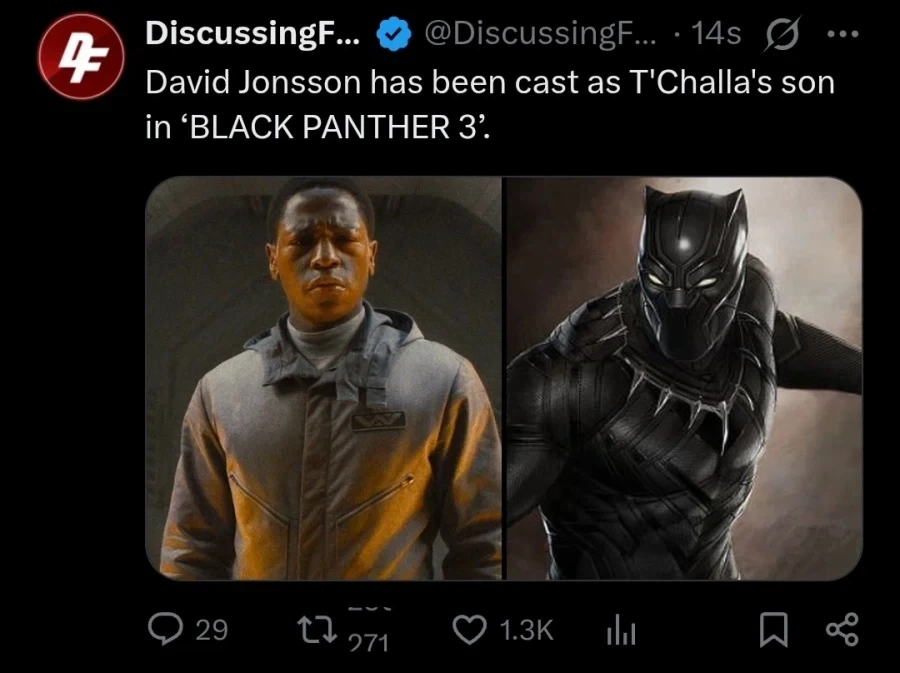Click the 271 repost count
This screenshot has height=673, width=900.
(369, 643)
